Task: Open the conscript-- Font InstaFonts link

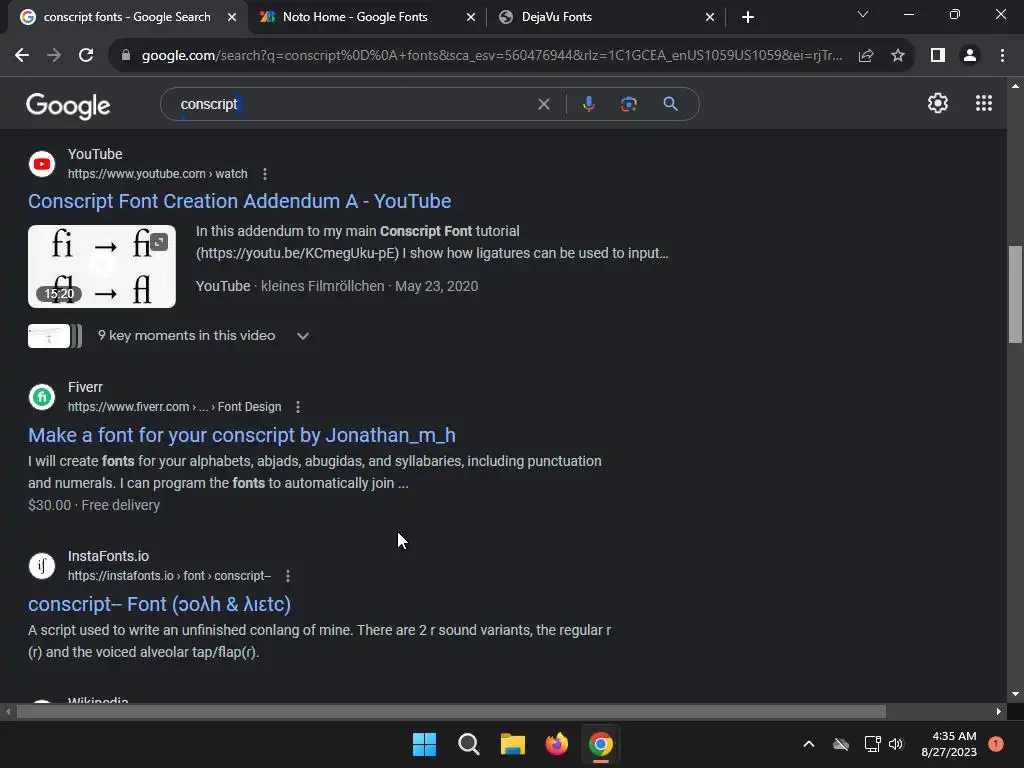Action: [159, 604]
